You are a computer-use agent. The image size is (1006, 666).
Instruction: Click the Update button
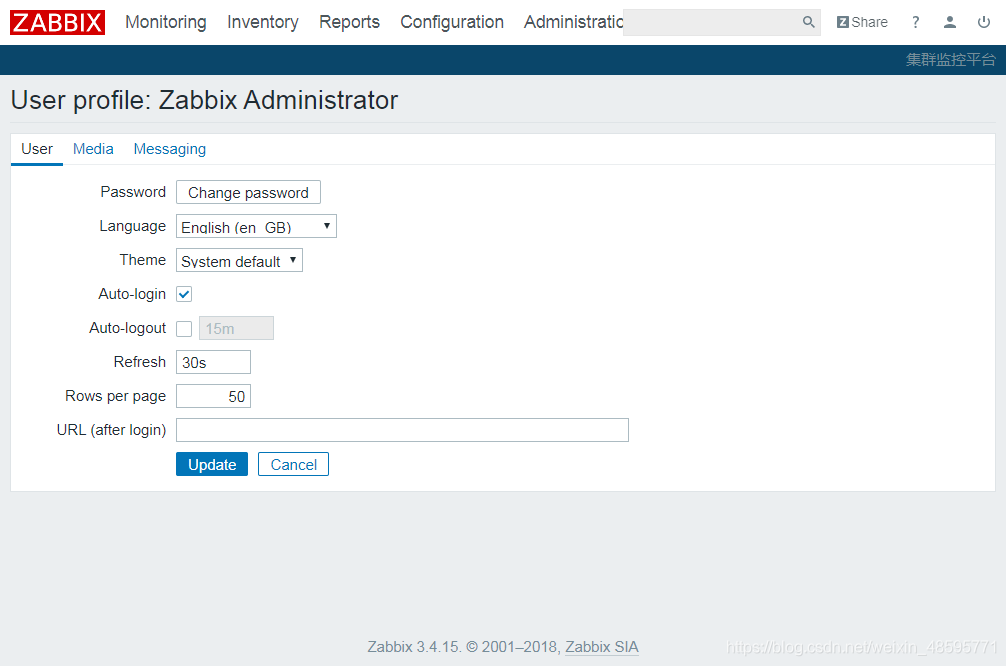tap(212, 465)
